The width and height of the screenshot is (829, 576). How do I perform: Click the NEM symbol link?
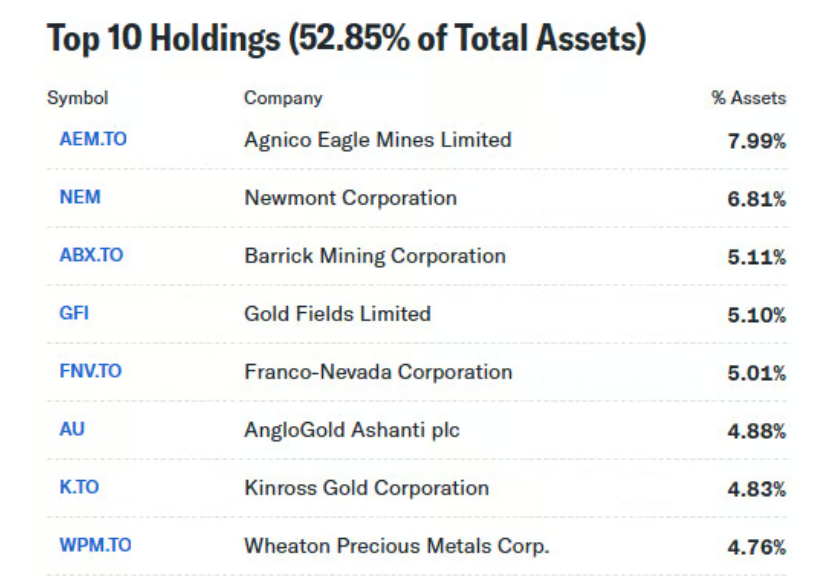point(80,197)
